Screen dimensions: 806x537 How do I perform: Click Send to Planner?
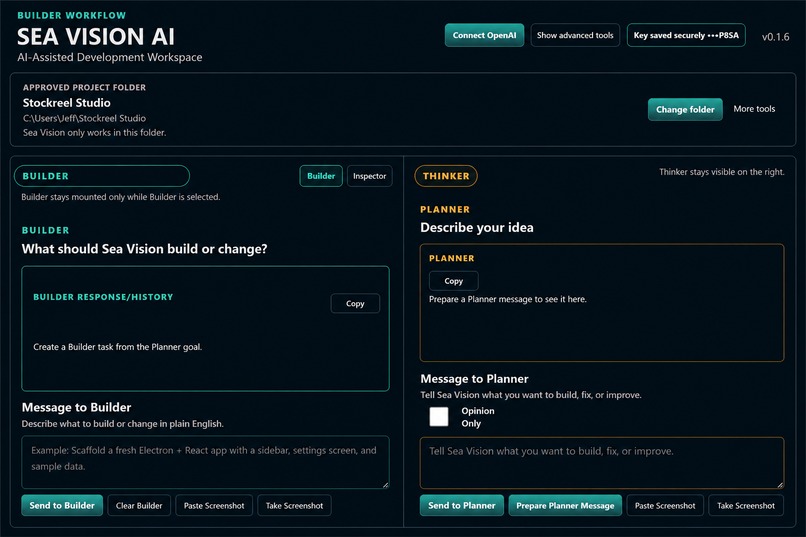tap(462, 506)
